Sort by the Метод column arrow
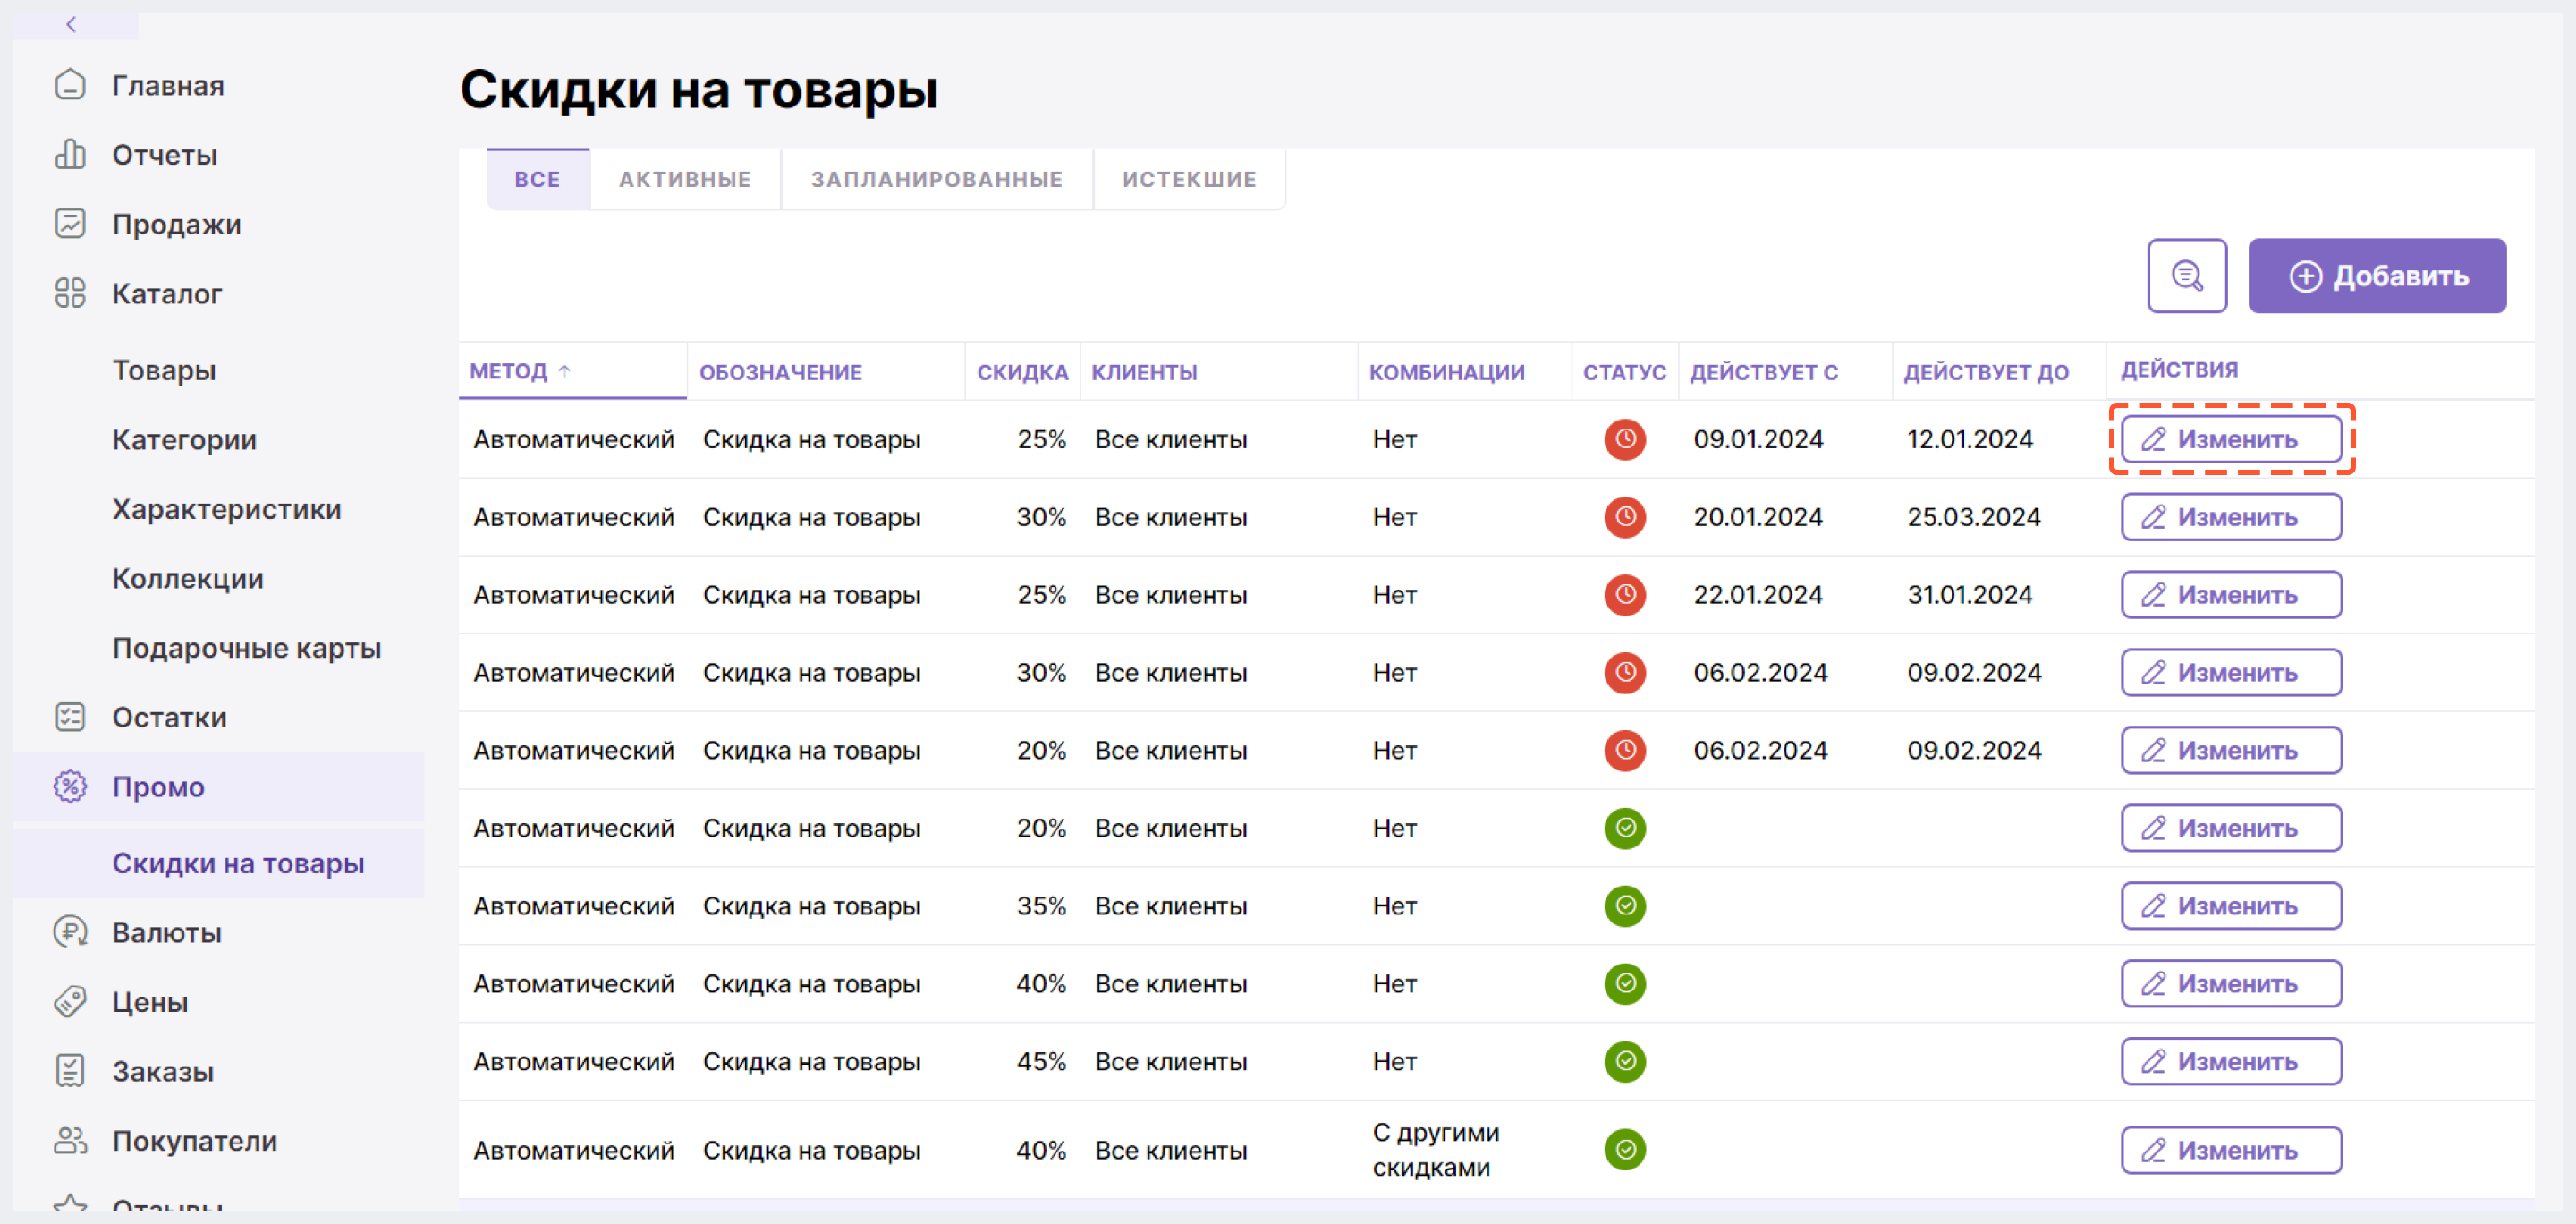 point(564,371)
